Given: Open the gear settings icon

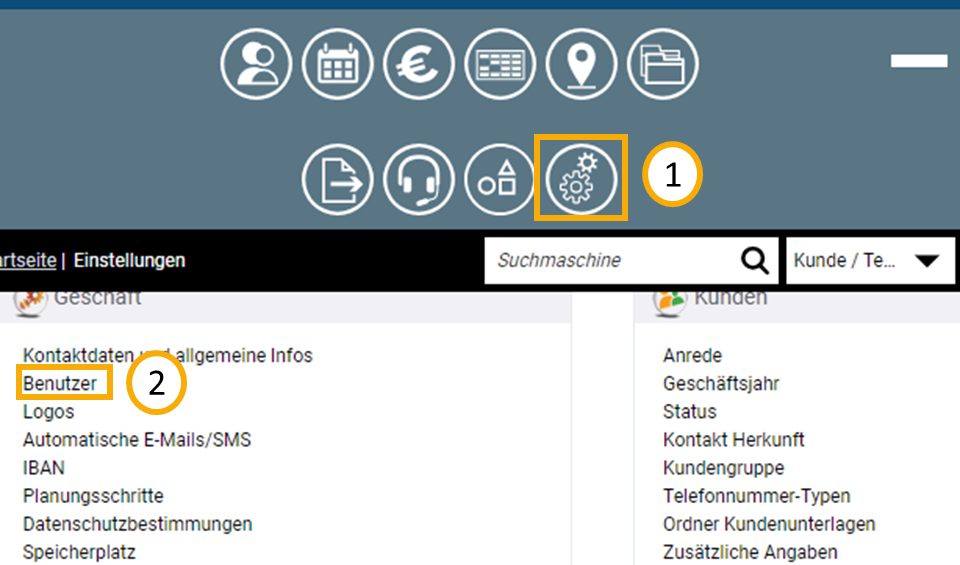Looking at the screenshot, I should tap(581, 180).
